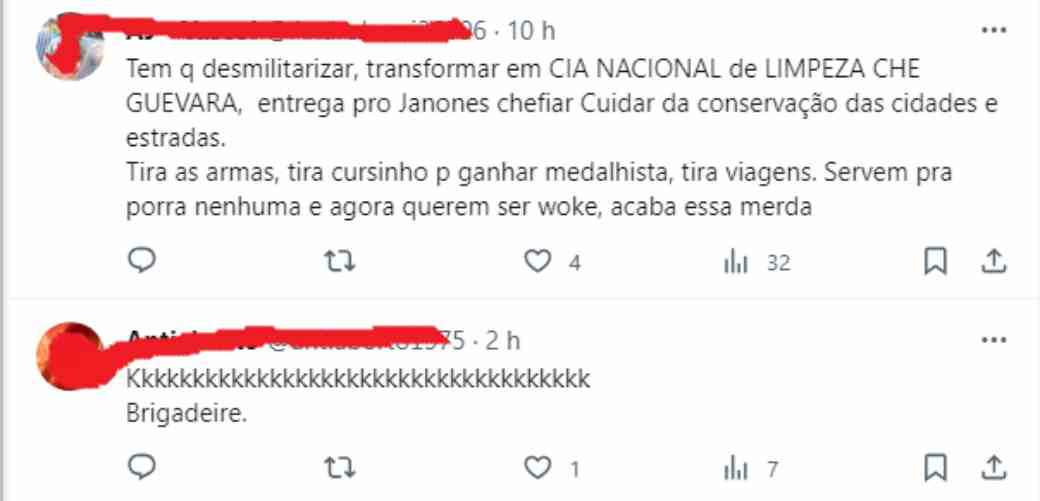Open the first tweet author's avatar

[x=69, y=46]
